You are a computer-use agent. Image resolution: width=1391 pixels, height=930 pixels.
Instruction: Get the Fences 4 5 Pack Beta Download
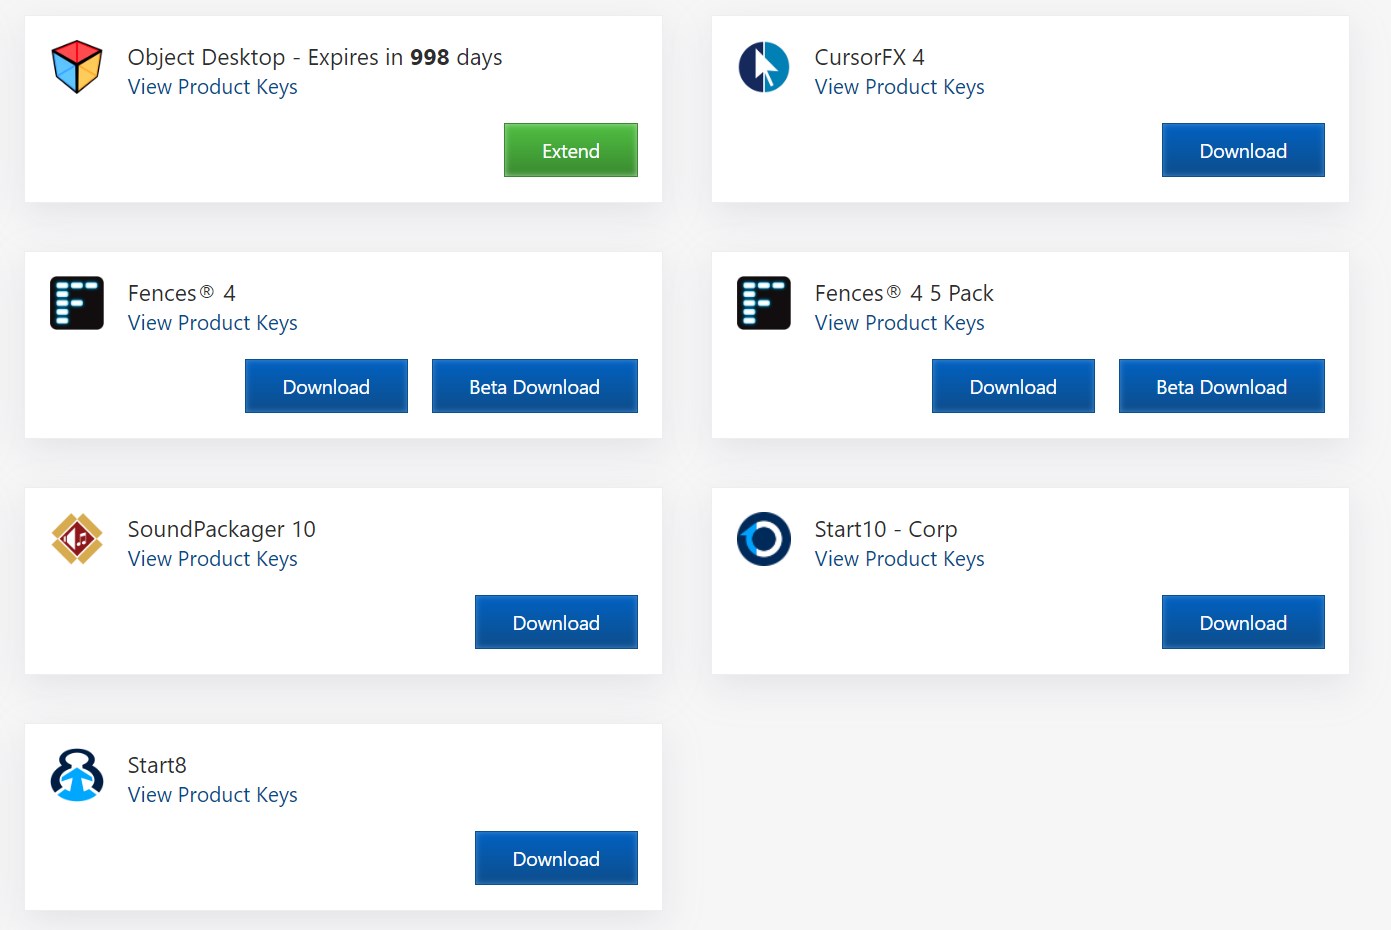click(x=1222, y=386)
